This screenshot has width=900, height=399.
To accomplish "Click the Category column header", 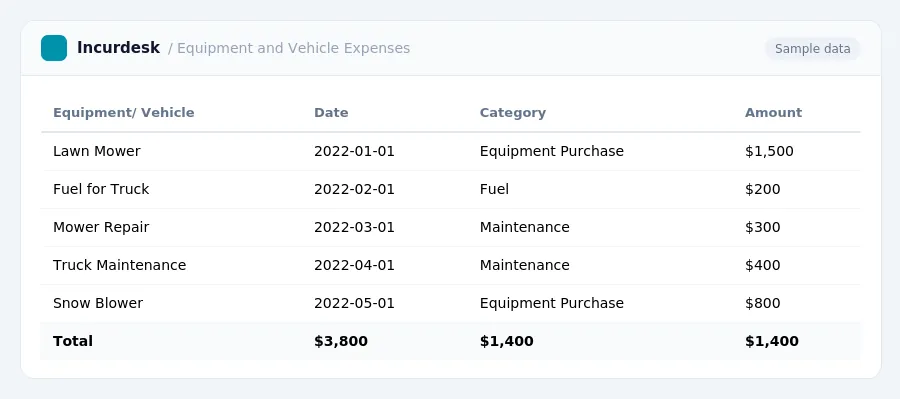I will 513,113.
